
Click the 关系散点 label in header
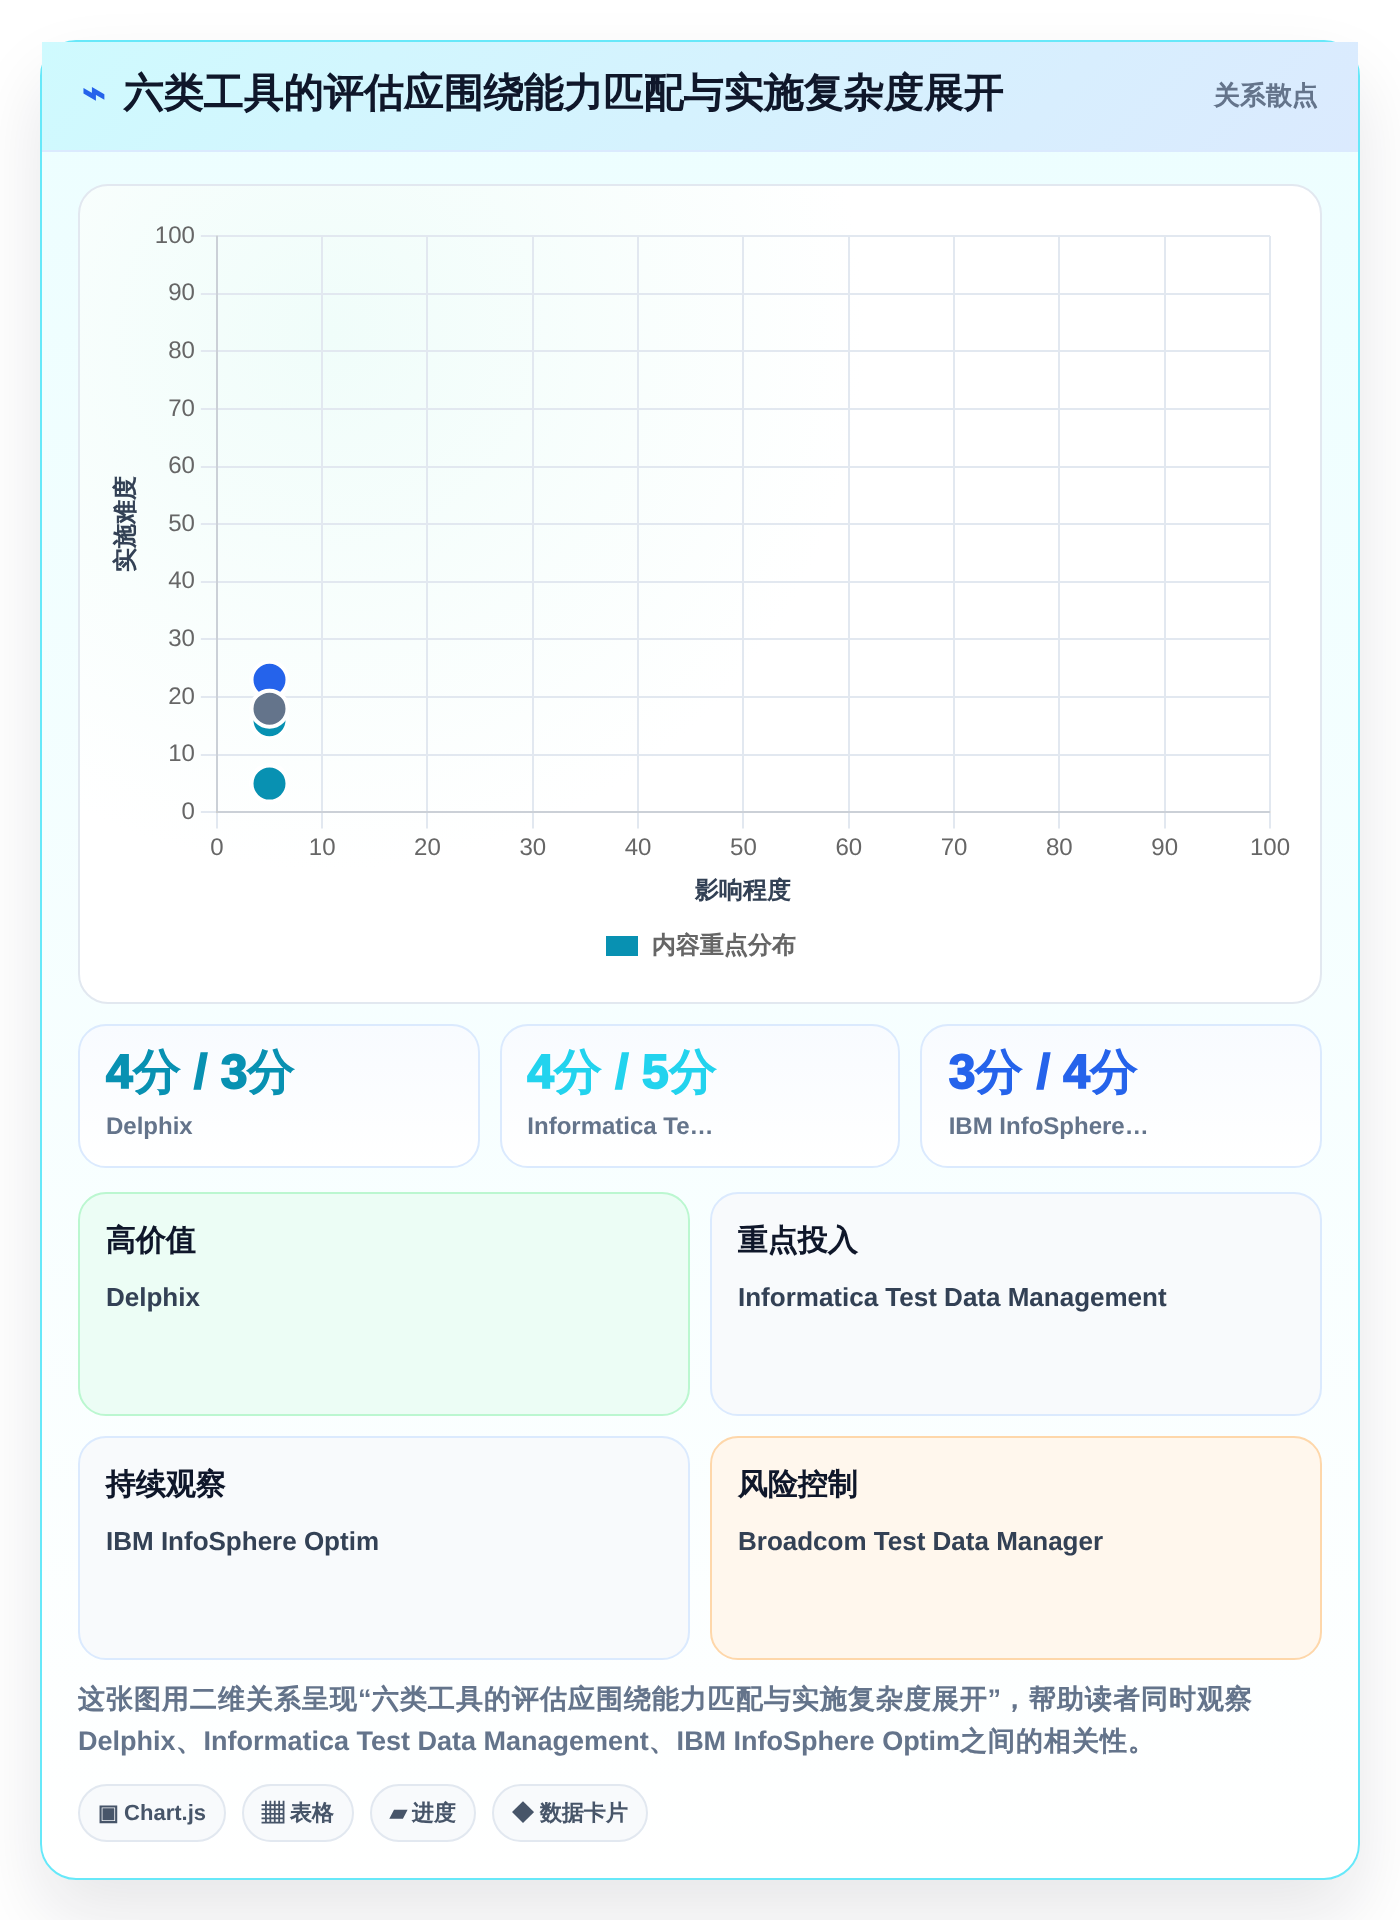point(1265,96)
